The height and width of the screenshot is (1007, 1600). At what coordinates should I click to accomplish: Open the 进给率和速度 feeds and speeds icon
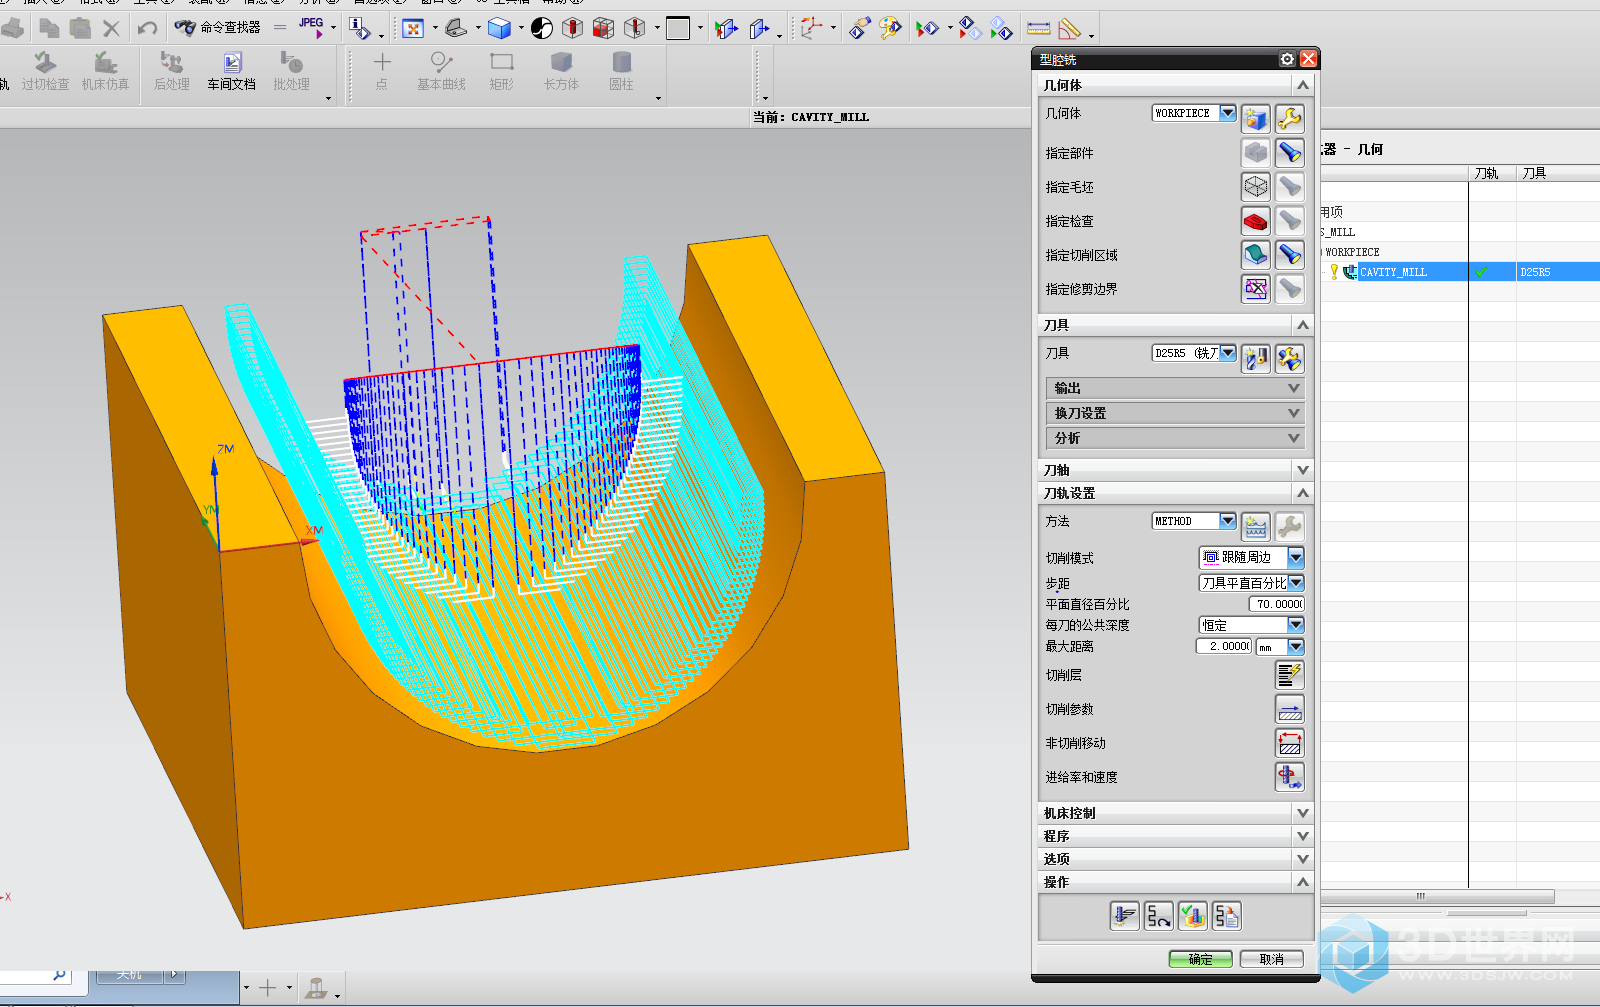point(1290,777)
